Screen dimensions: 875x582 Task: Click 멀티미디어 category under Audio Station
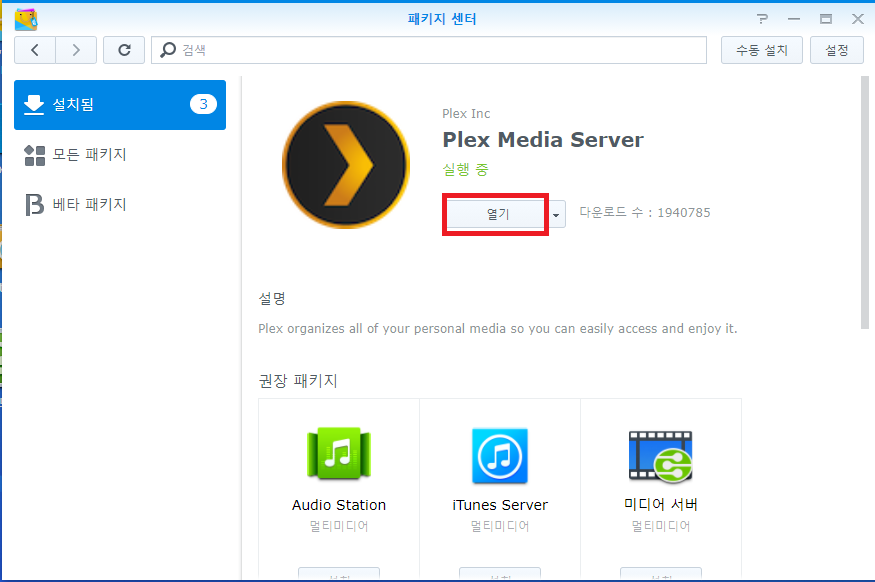coord(339,526)
